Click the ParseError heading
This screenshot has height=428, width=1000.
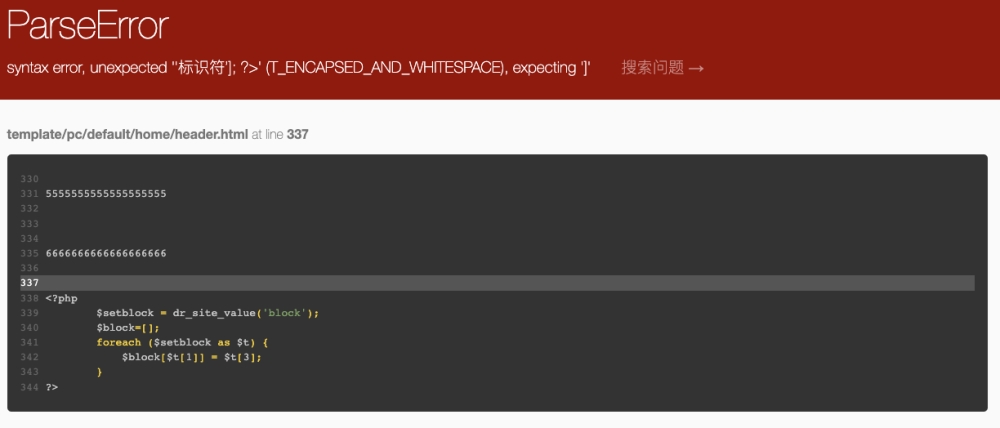87,26
